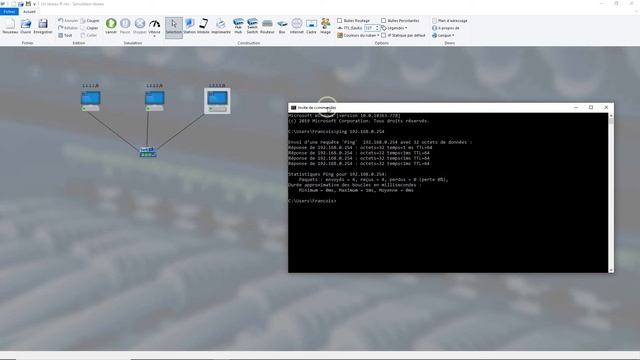Enable the Bulles Routage checkbox
Image resolution: width=640 pixels, height=360 pixels.
340,20
